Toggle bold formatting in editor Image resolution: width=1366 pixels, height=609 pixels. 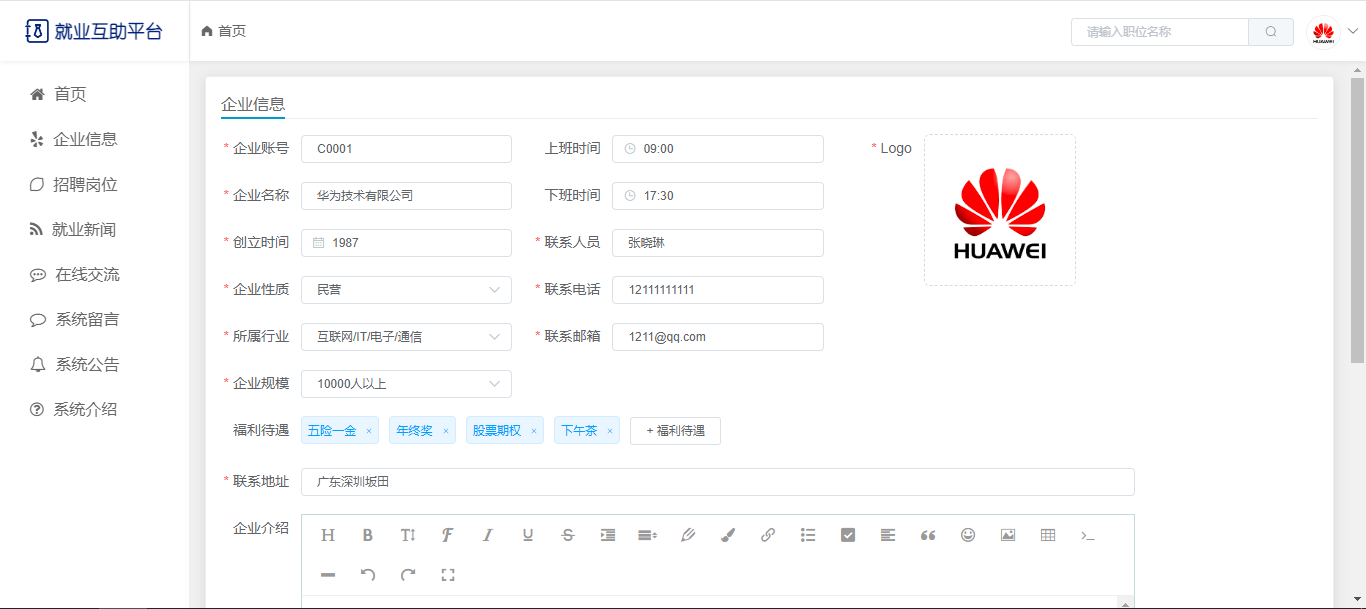click(x=368, y=535)
